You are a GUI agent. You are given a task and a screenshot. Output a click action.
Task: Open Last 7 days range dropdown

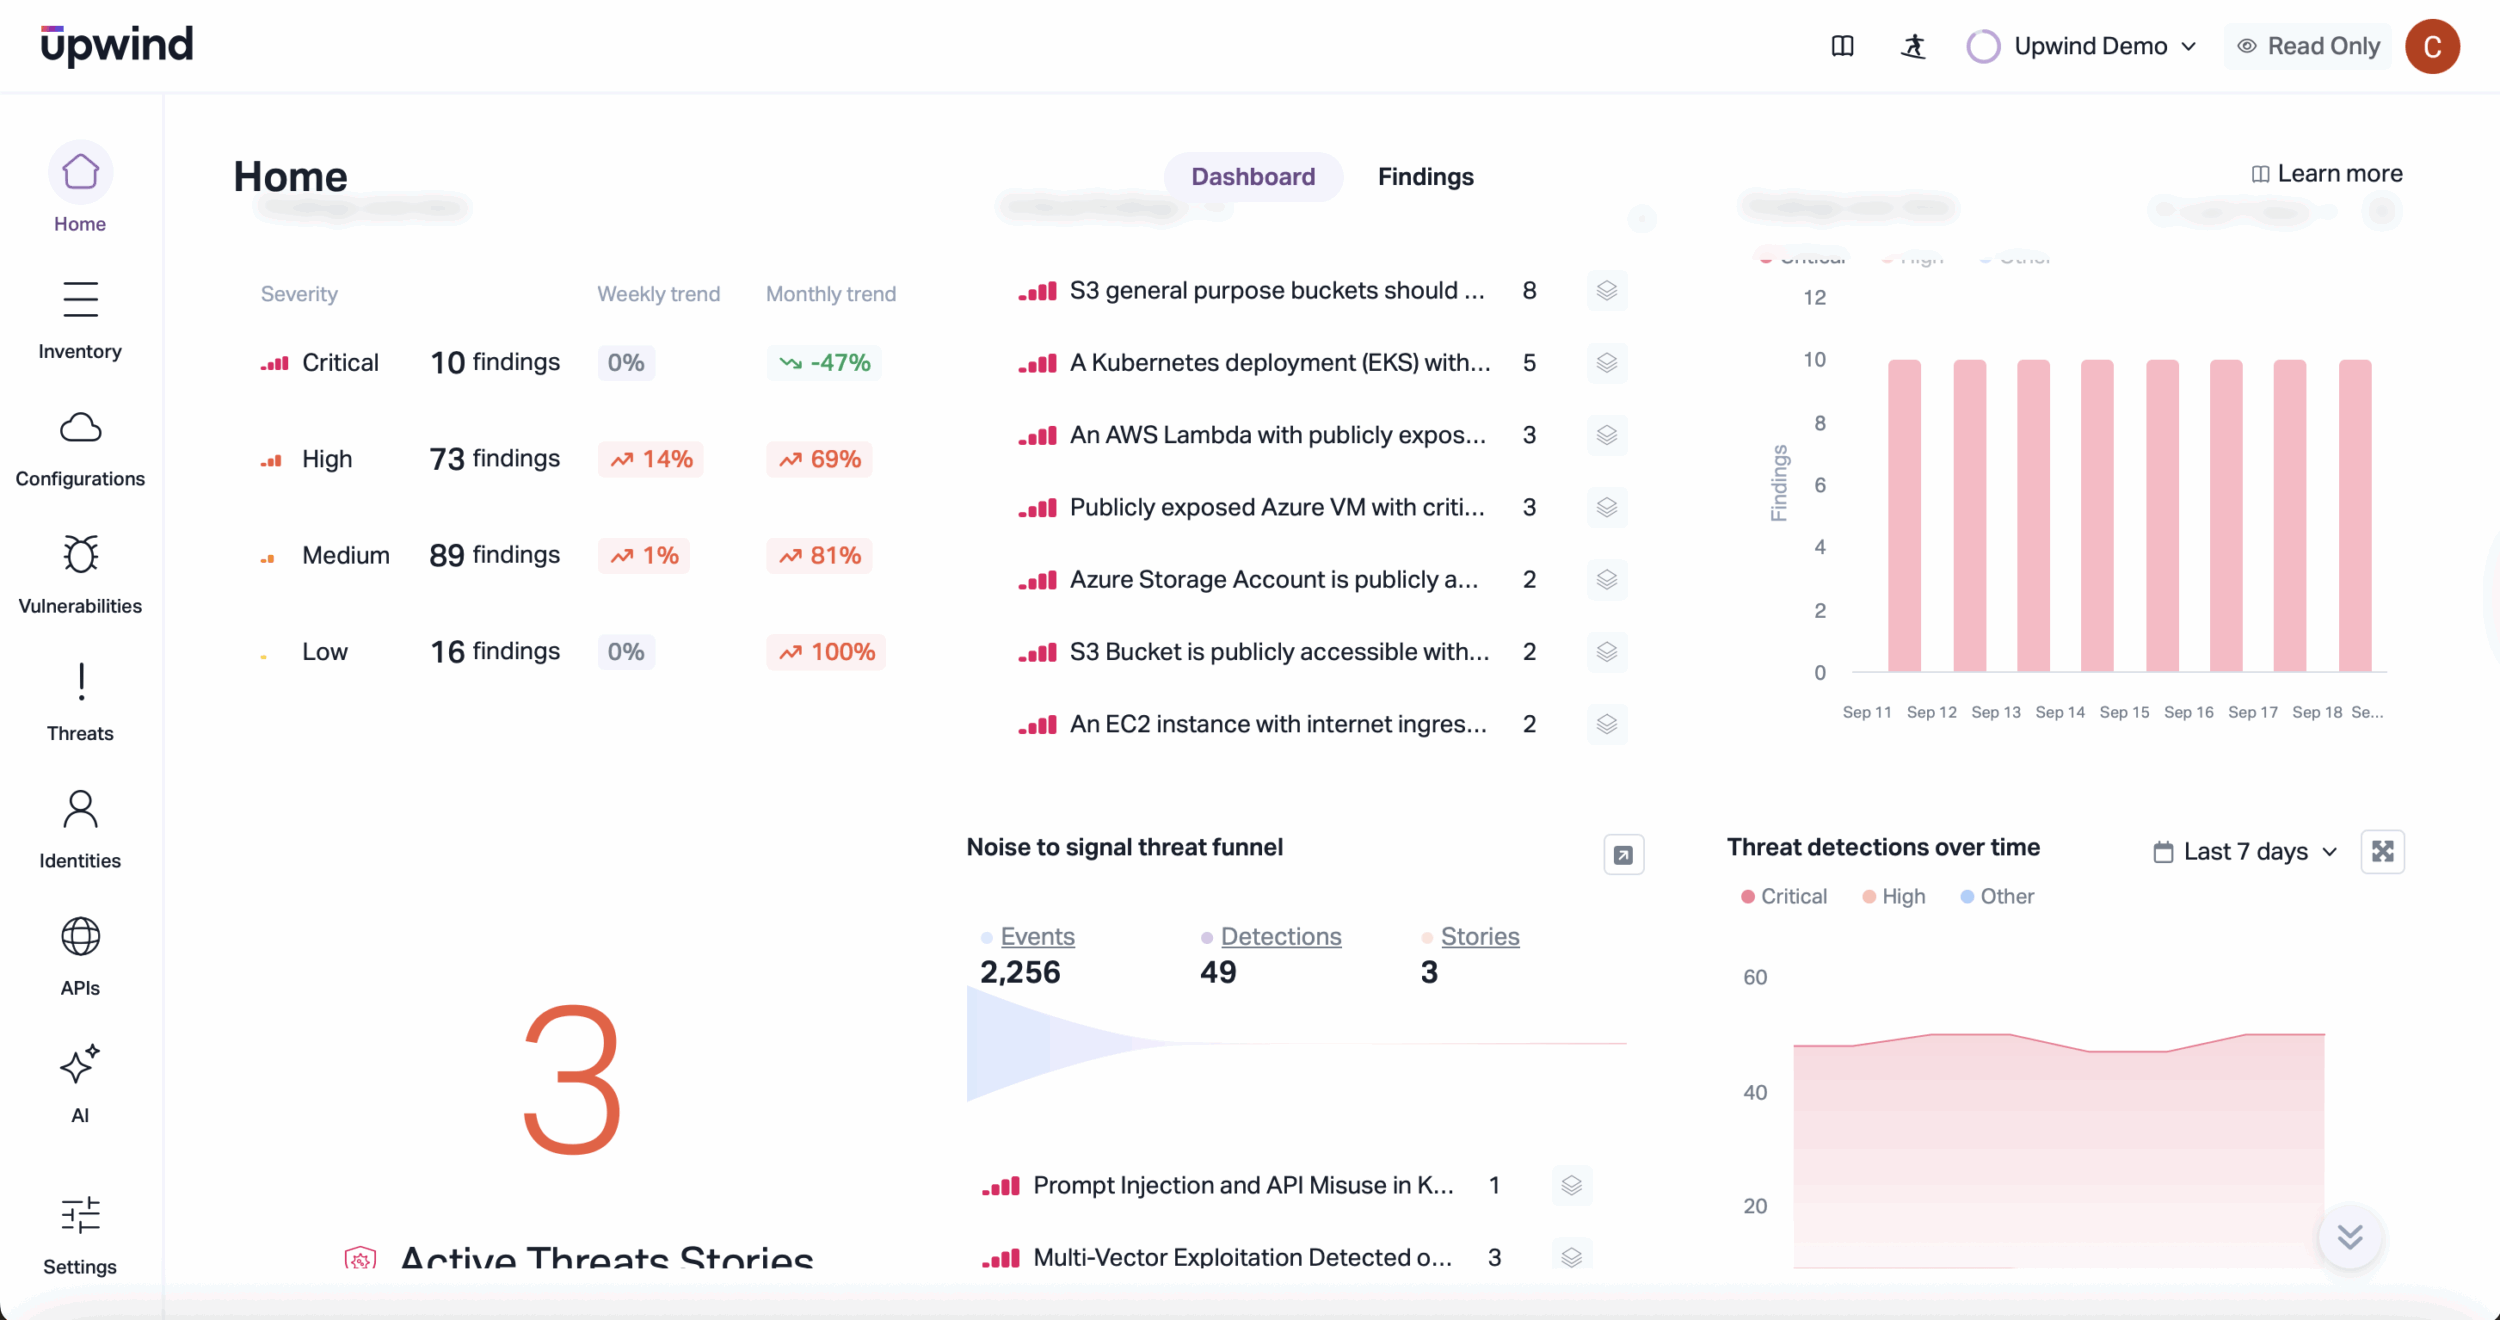2245,852
